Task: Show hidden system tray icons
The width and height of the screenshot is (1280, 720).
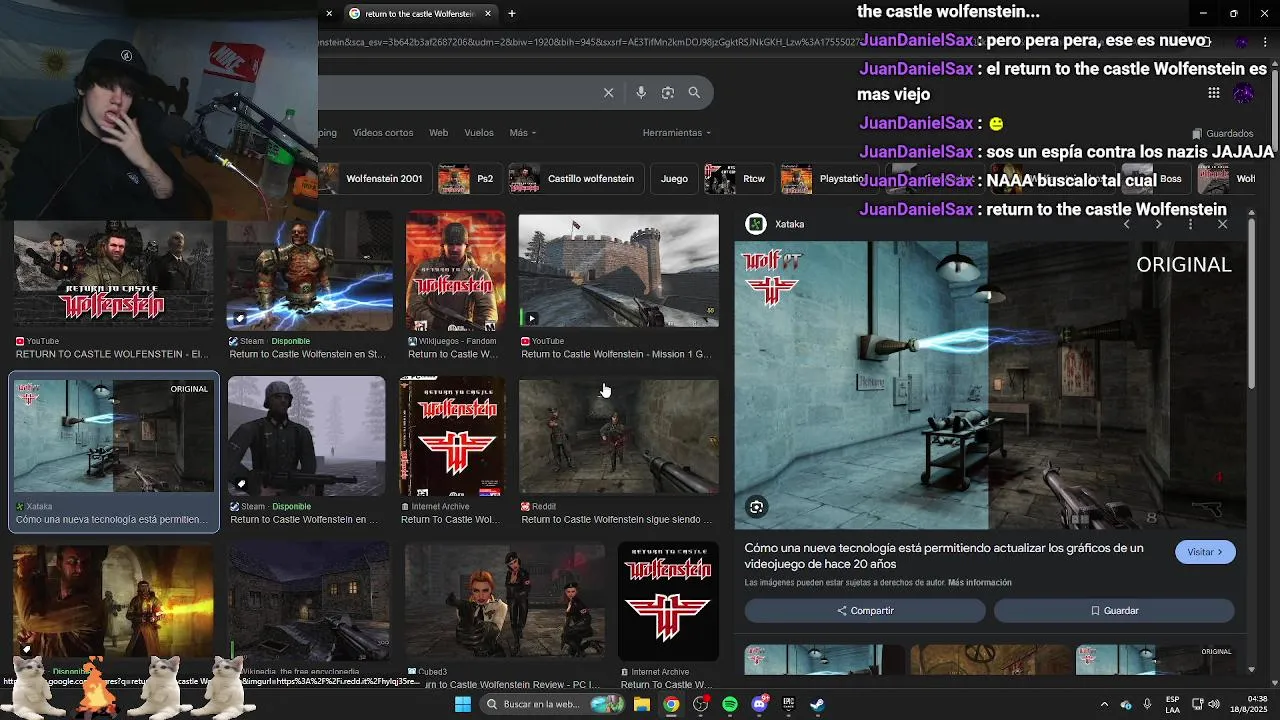Action: (x=1104, y=704)
